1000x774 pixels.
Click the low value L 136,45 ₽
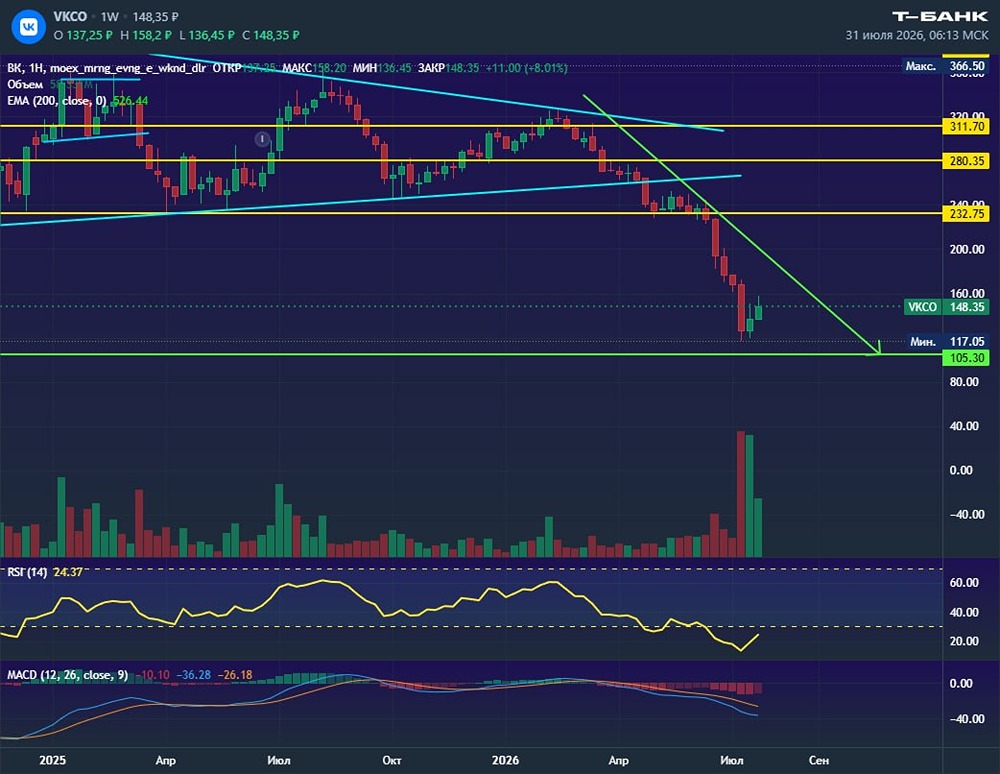[207, 35]
